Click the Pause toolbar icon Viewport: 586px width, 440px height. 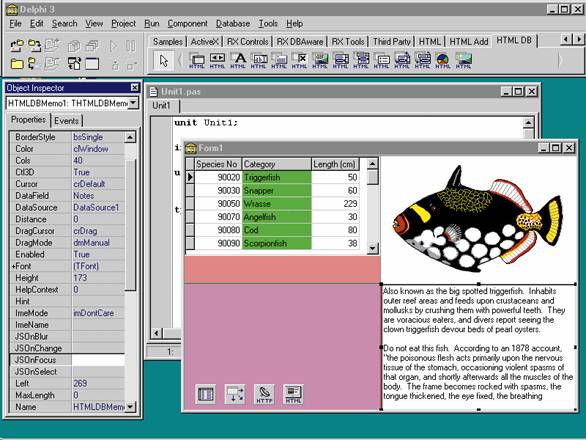[130, 46]
